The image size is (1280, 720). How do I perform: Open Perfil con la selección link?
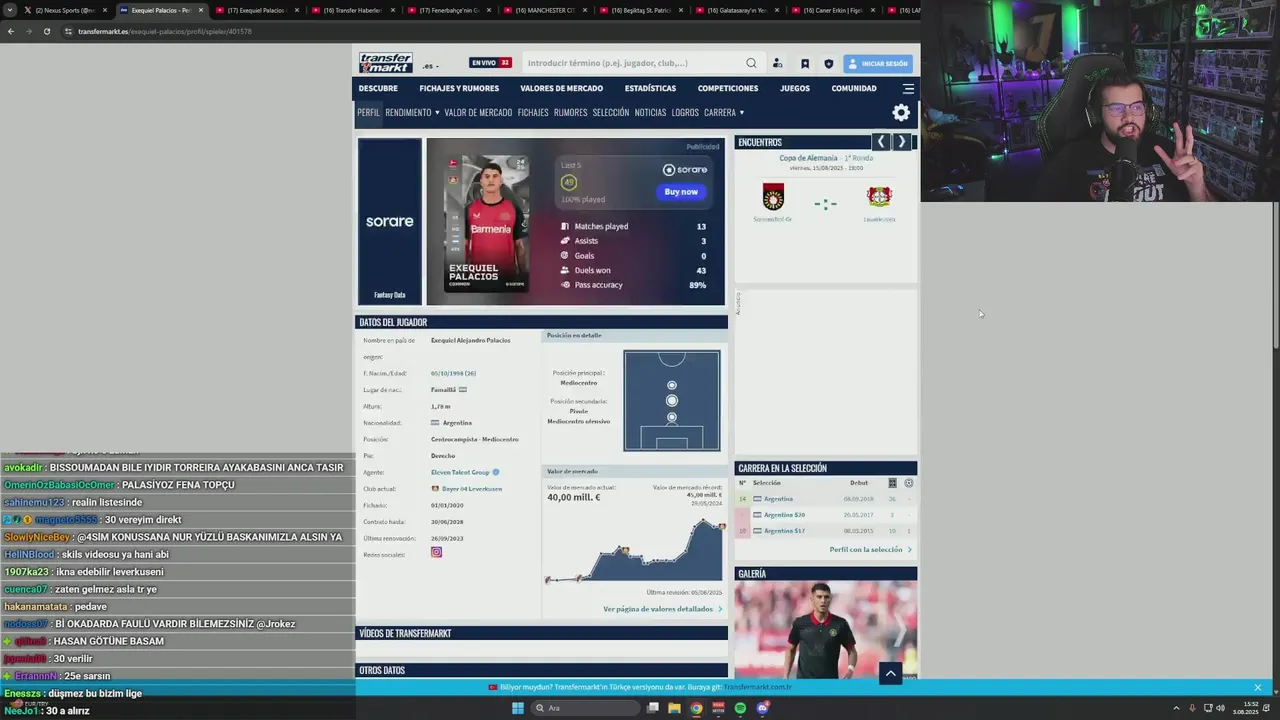coord(870,549)
